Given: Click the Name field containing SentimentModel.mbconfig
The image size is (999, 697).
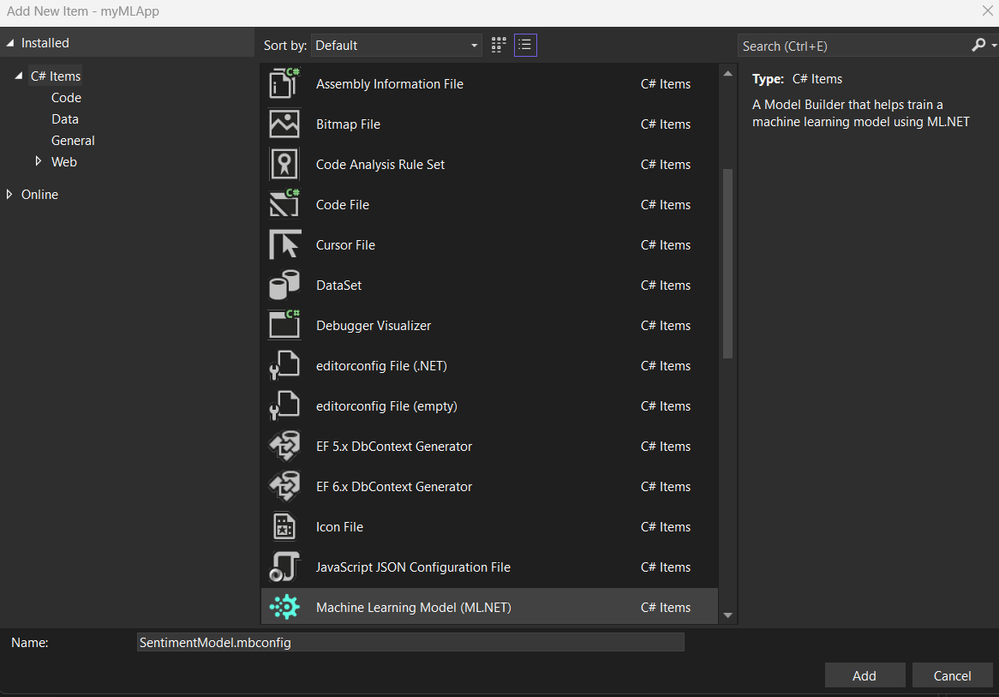Looking at the screenshot, I should (410, 642).
